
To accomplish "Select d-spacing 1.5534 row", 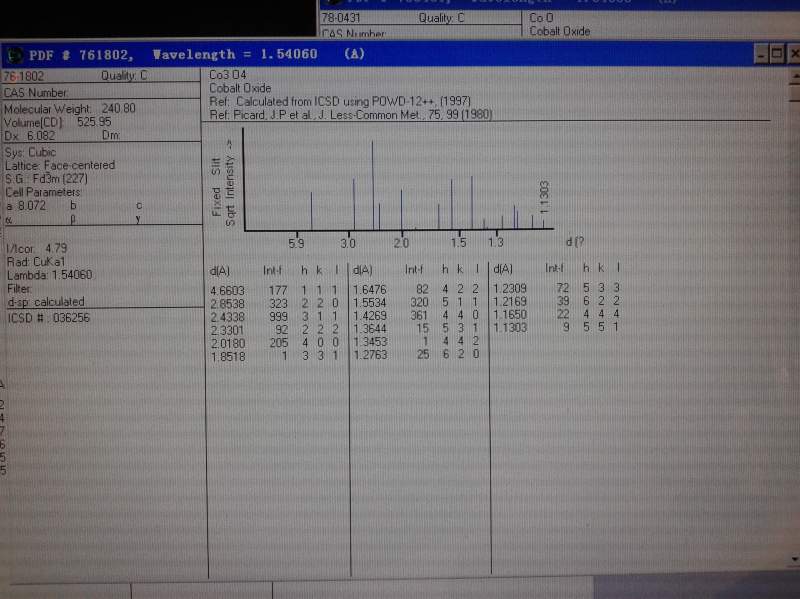I will click(417, 303).
